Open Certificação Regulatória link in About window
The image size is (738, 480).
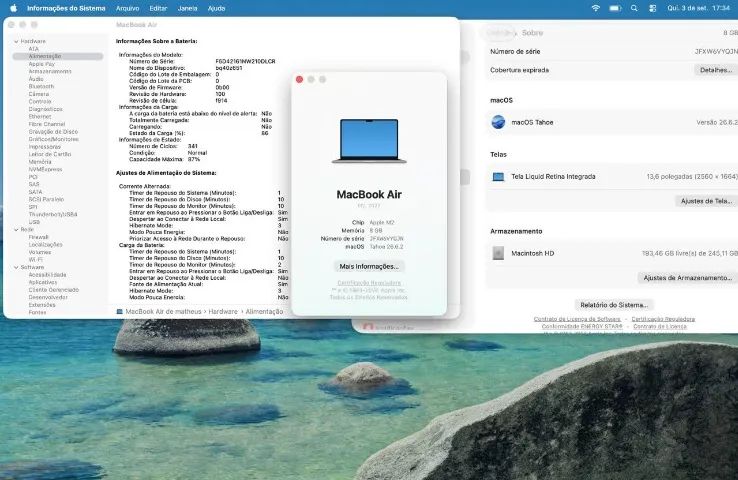pos(369,283)
